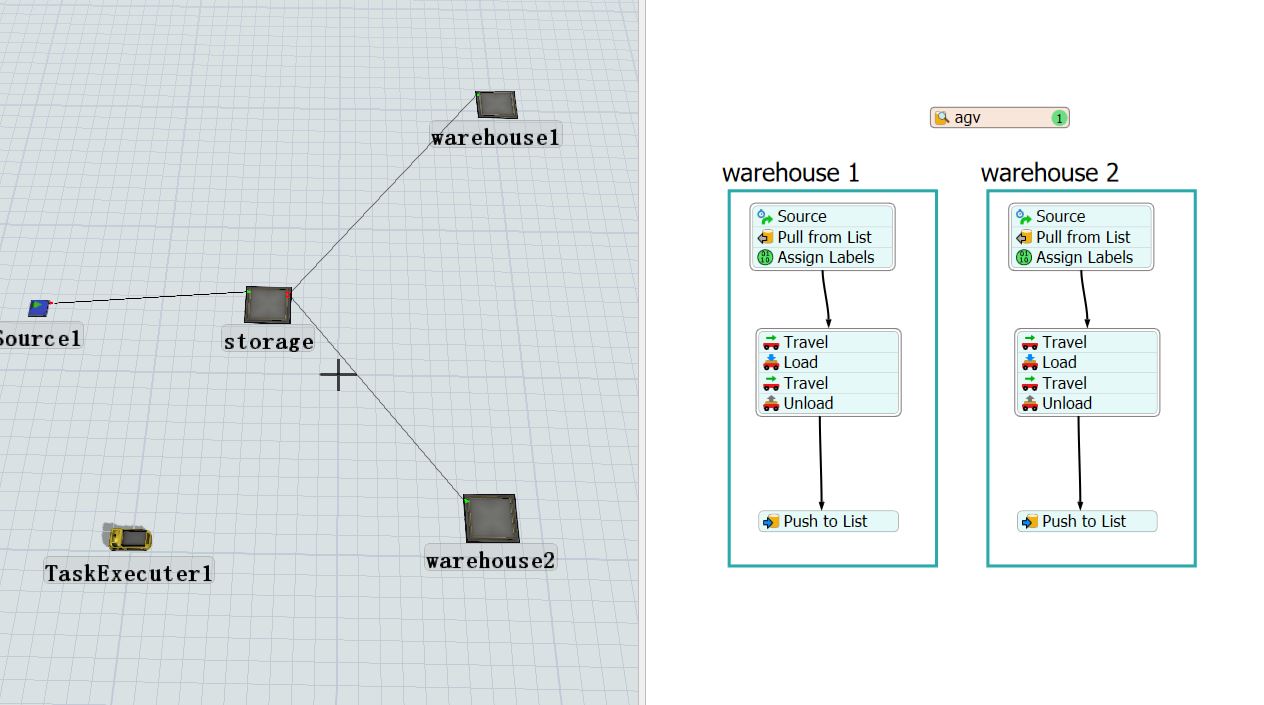Click the agv list magnifier icon
This screenshot has height=705, width=1264.
click(941, 118)
